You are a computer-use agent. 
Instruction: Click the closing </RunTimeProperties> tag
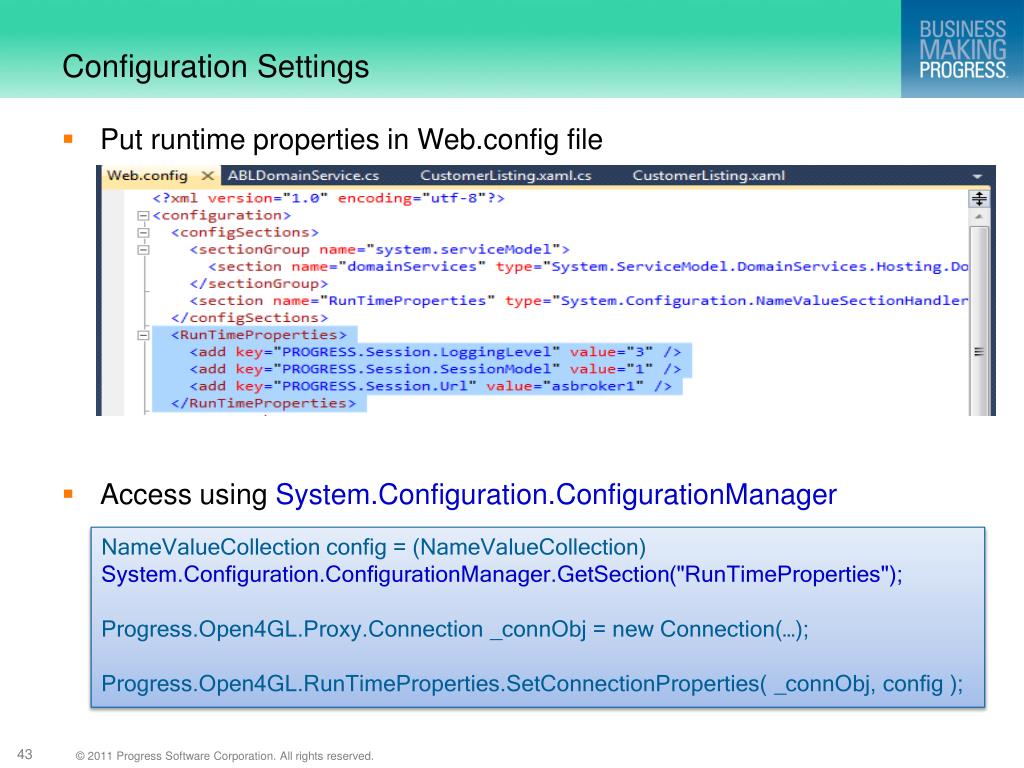click(263, 403)
